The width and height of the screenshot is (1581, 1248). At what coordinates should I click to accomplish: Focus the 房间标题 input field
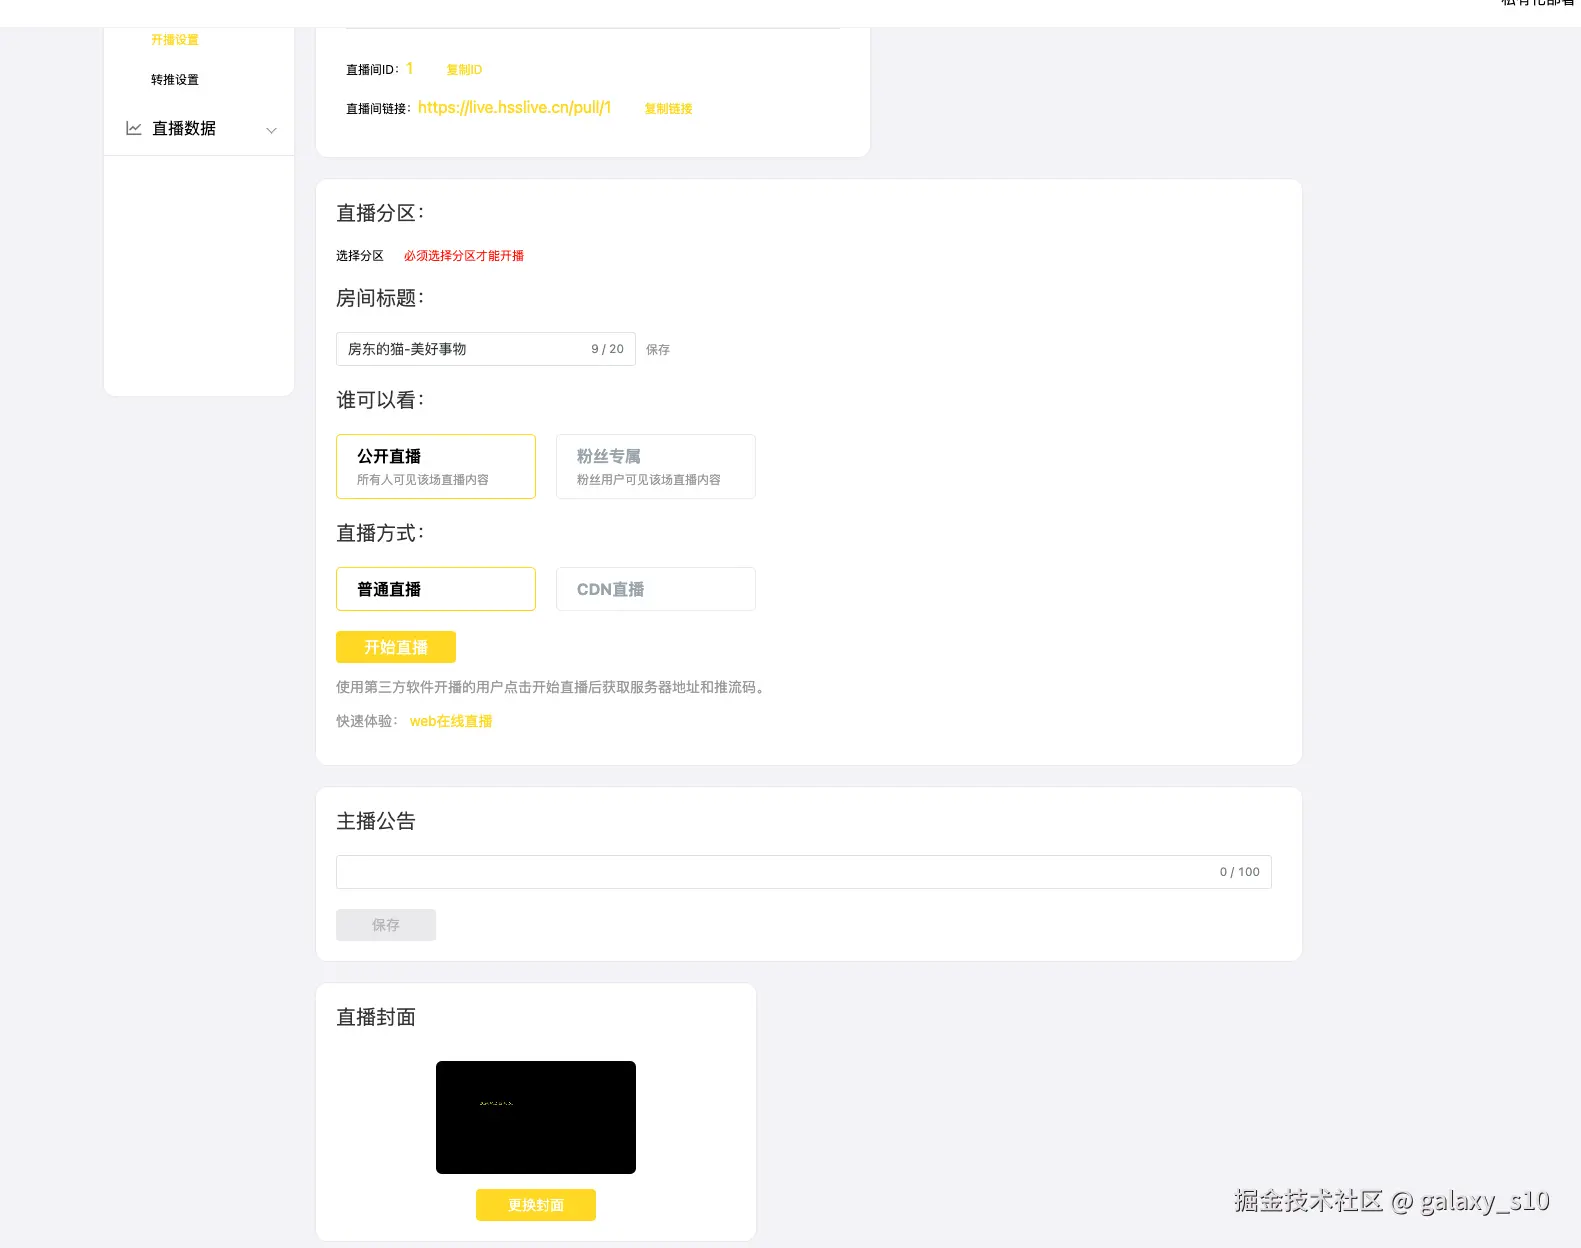pyautogui.click(x=486, y=349)
